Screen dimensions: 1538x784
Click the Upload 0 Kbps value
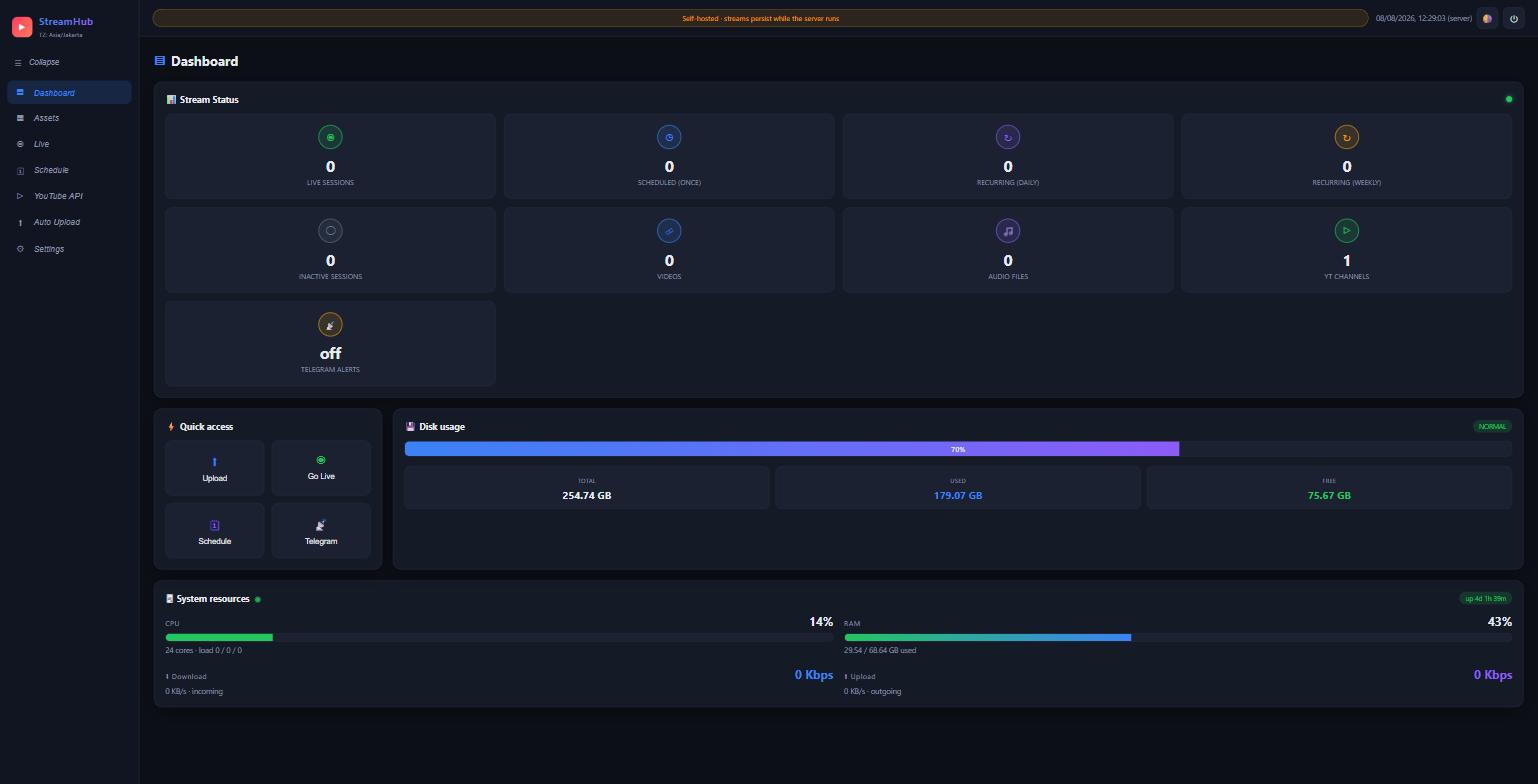tap(1493, 675)
